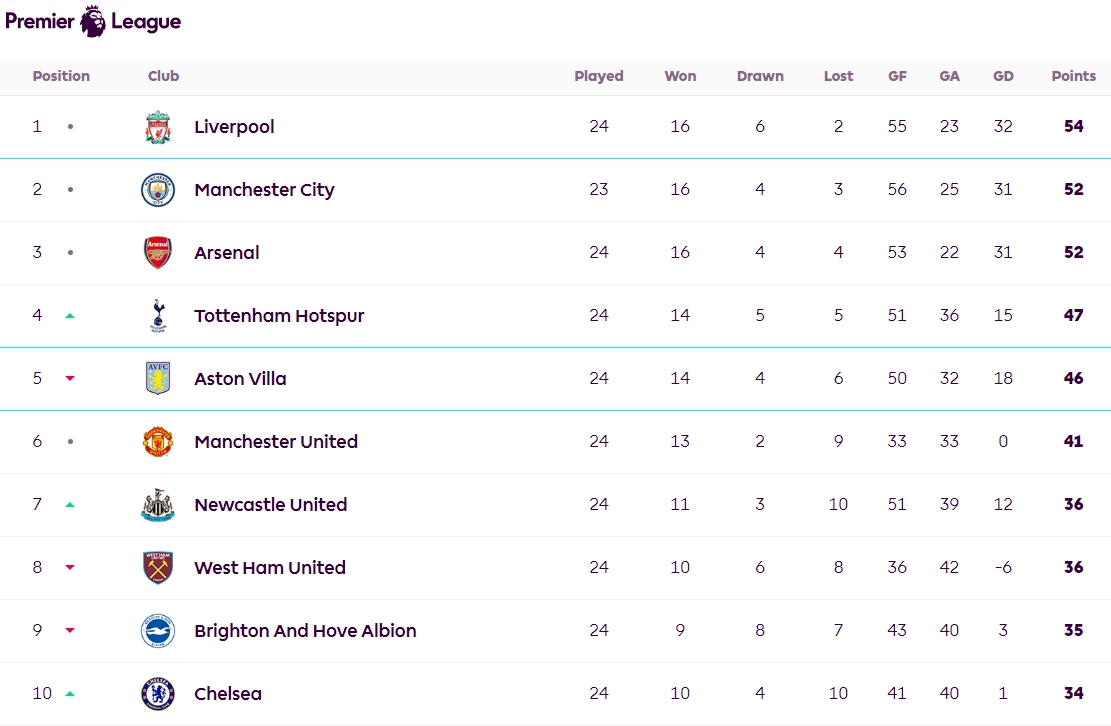1111x726 pixels.
Task: Click the Aston Villa badge
Action: 158,378
